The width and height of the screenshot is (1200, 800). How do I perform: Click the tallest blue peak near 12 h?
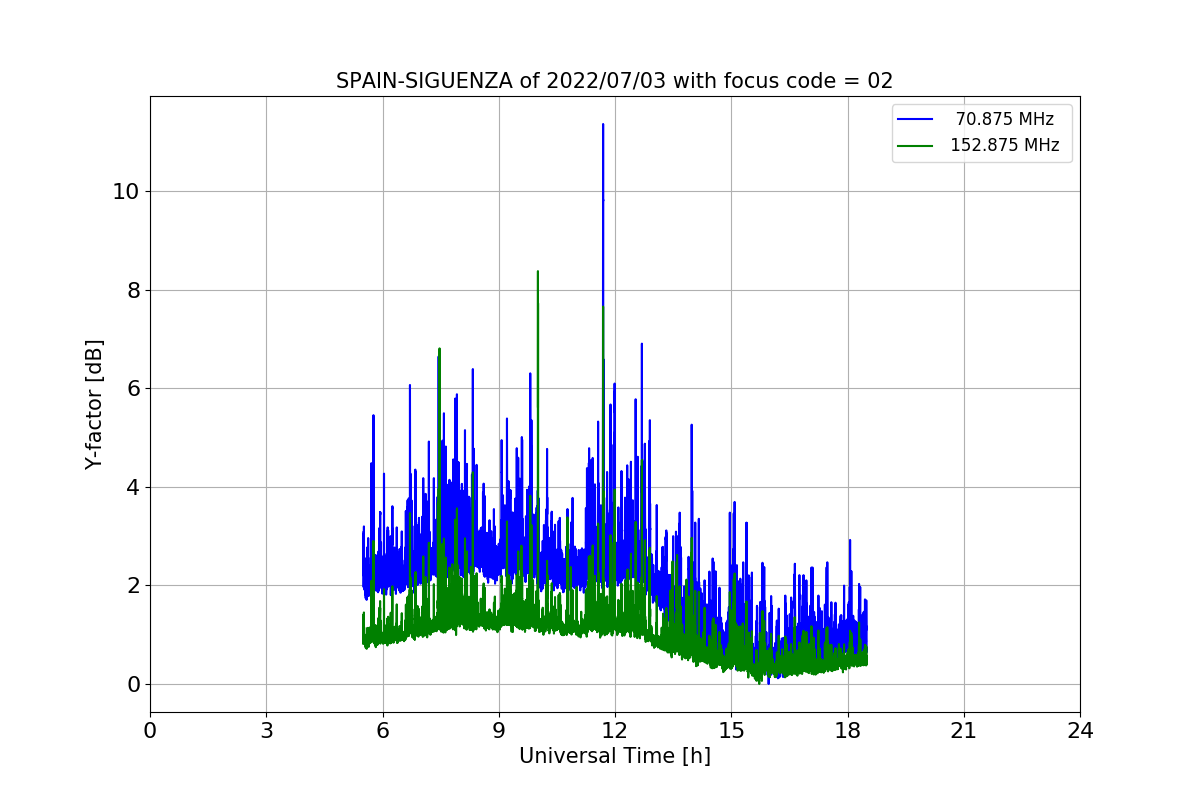603,126
